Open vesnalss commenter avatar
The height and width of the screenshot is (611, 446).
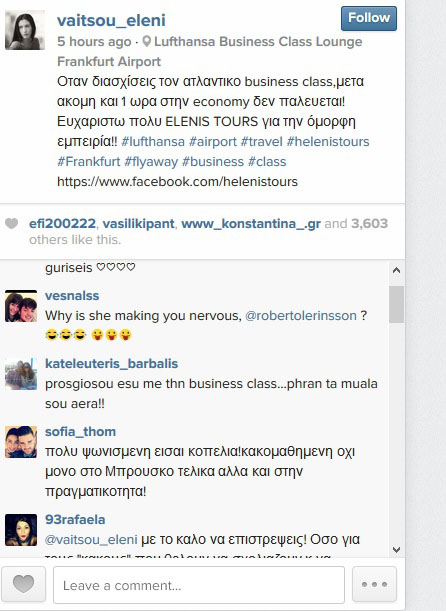(x=21, y=306)
